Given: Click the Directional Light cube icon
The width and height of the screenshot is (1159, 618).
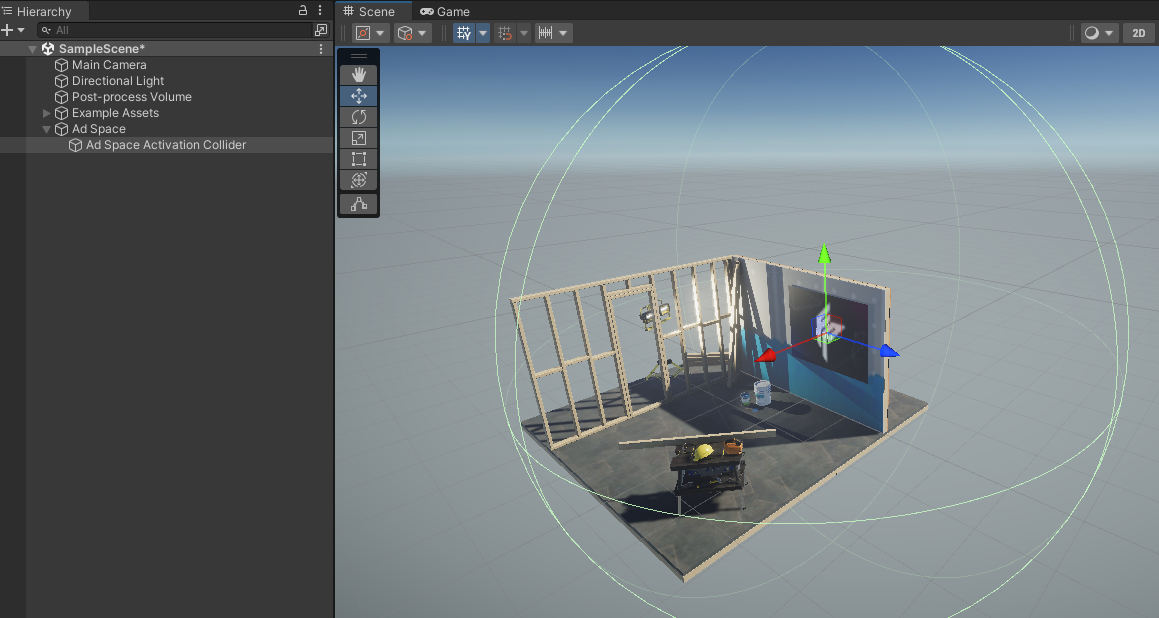Looking at the screenshot, I should click(x=61, y=81).
